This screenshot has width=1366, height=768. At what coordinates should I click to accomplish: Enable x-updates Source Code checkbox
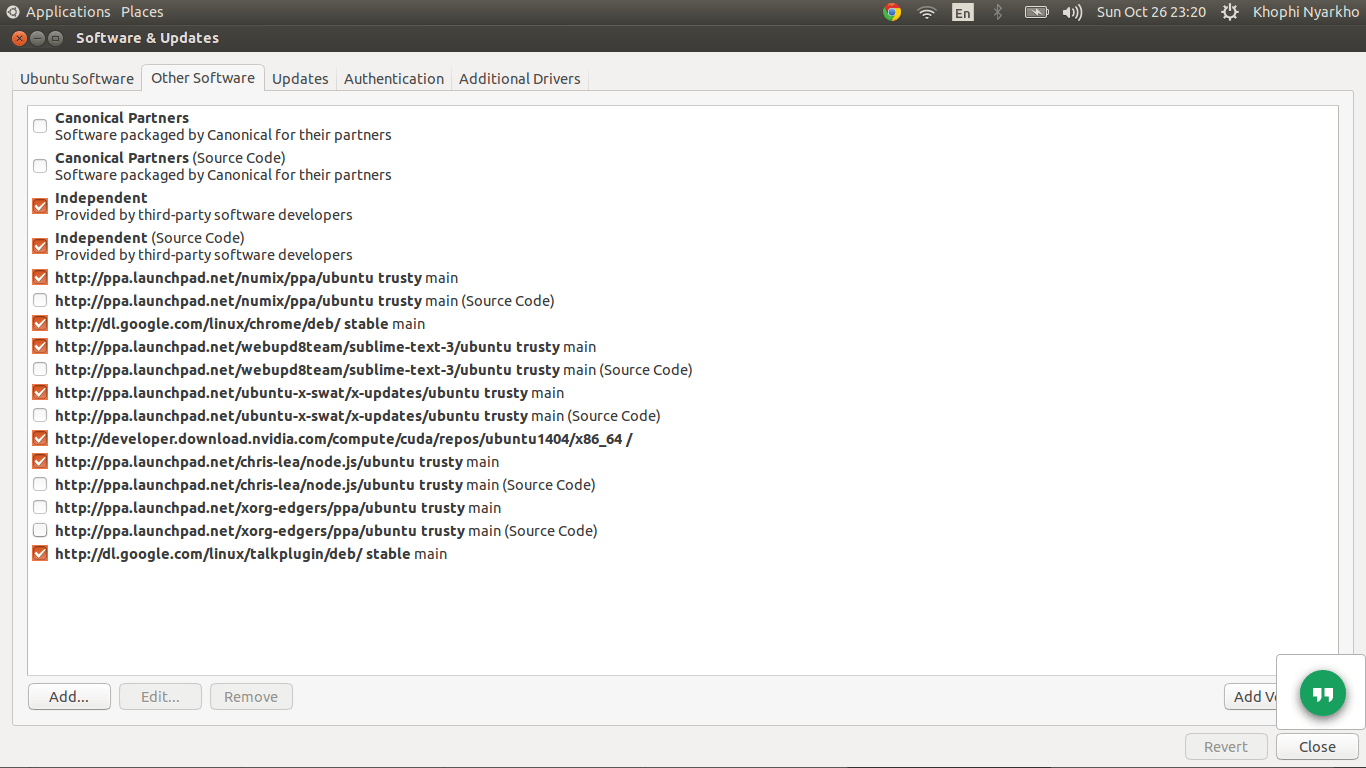pos(40,415)
